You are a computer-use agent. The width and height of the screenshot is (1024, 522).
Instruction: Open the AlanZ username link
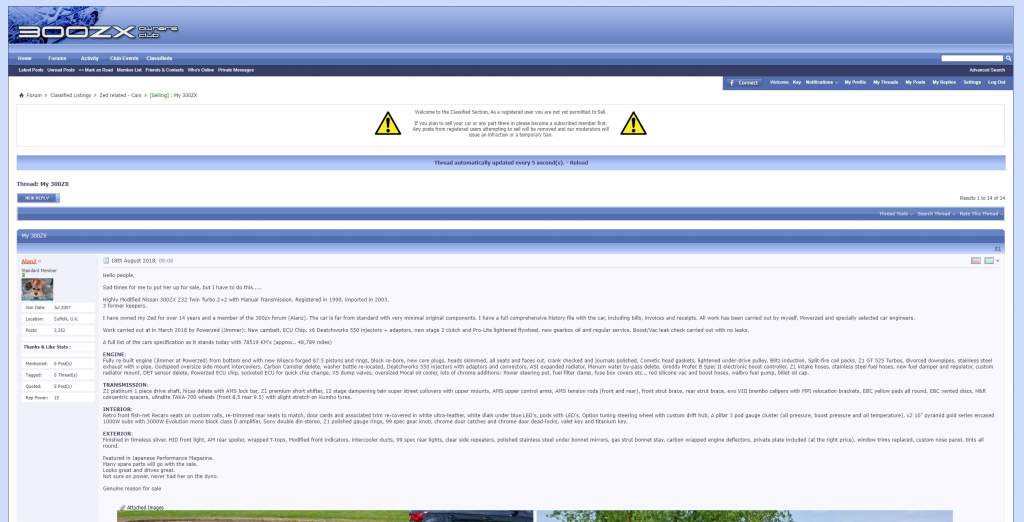tap(29, 260)
